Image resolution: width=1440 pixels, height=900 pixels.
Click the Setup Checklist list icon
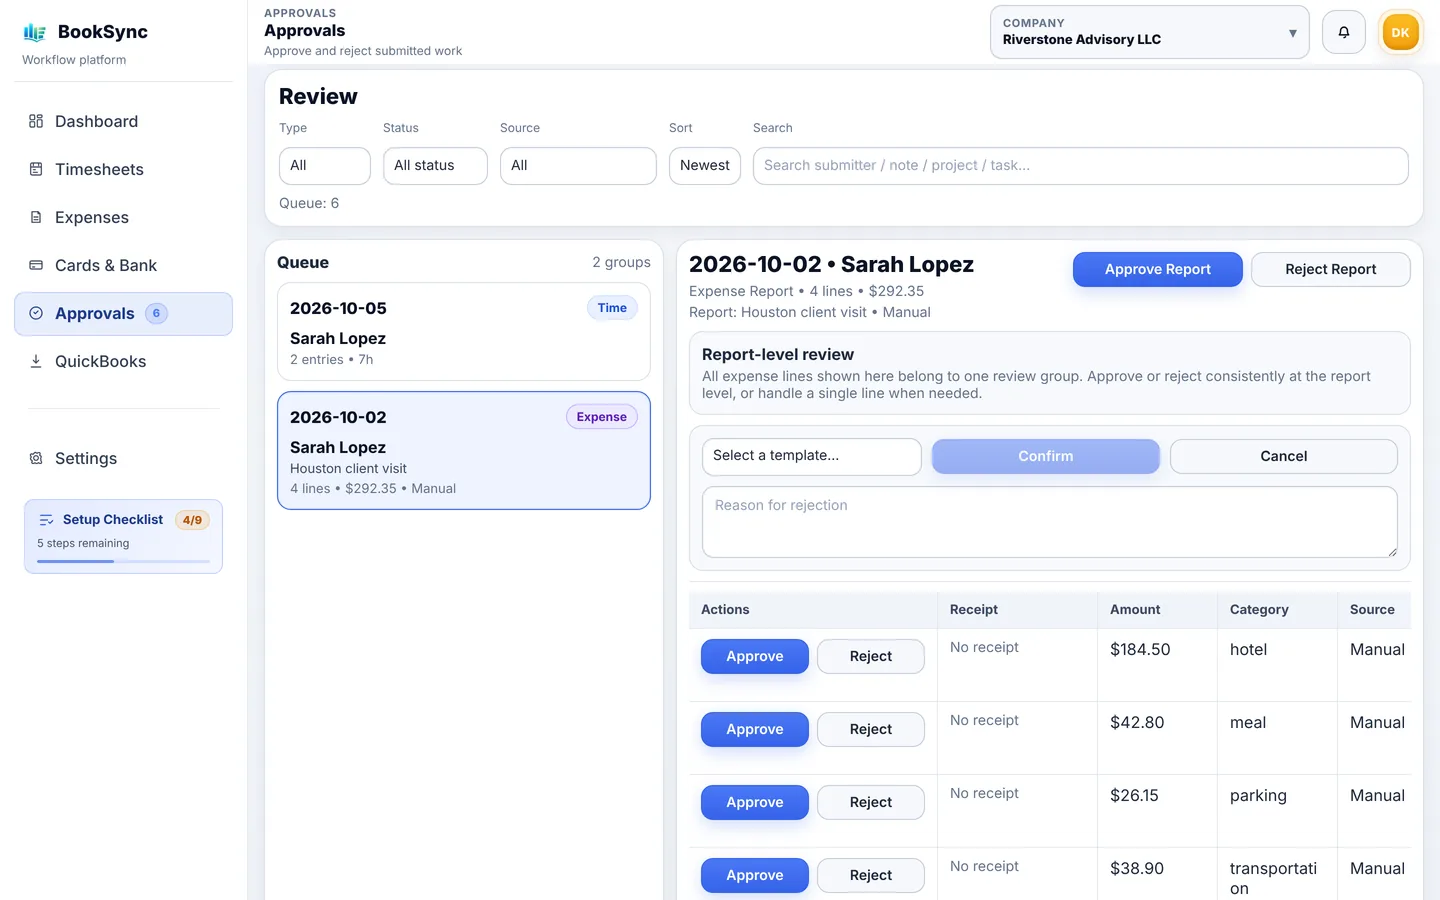pyautogui.click(x=46, y=520)
